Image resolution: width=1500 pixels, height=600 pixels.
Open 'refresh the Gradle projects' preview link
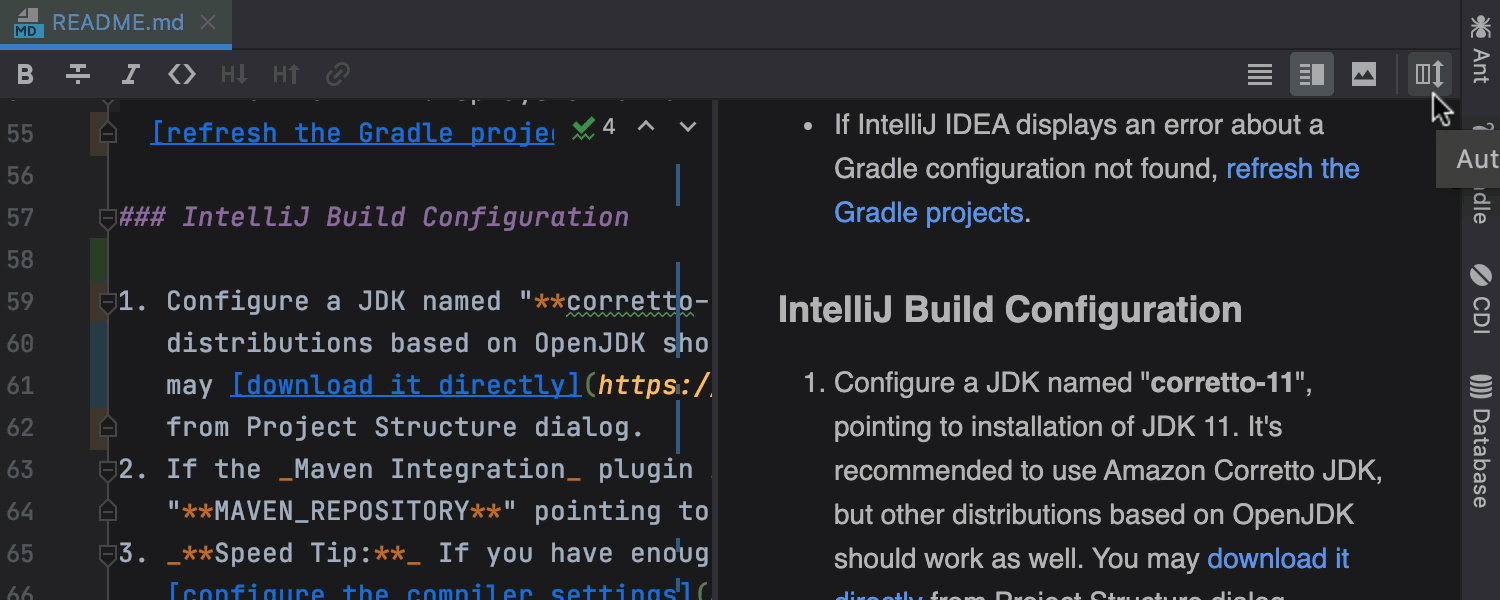tap(1097, 190)
